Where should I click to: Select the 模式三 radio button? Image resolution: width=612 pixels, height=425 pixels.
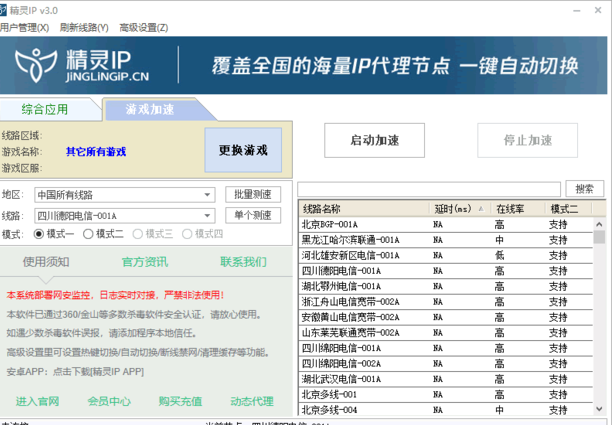(153, 234)
